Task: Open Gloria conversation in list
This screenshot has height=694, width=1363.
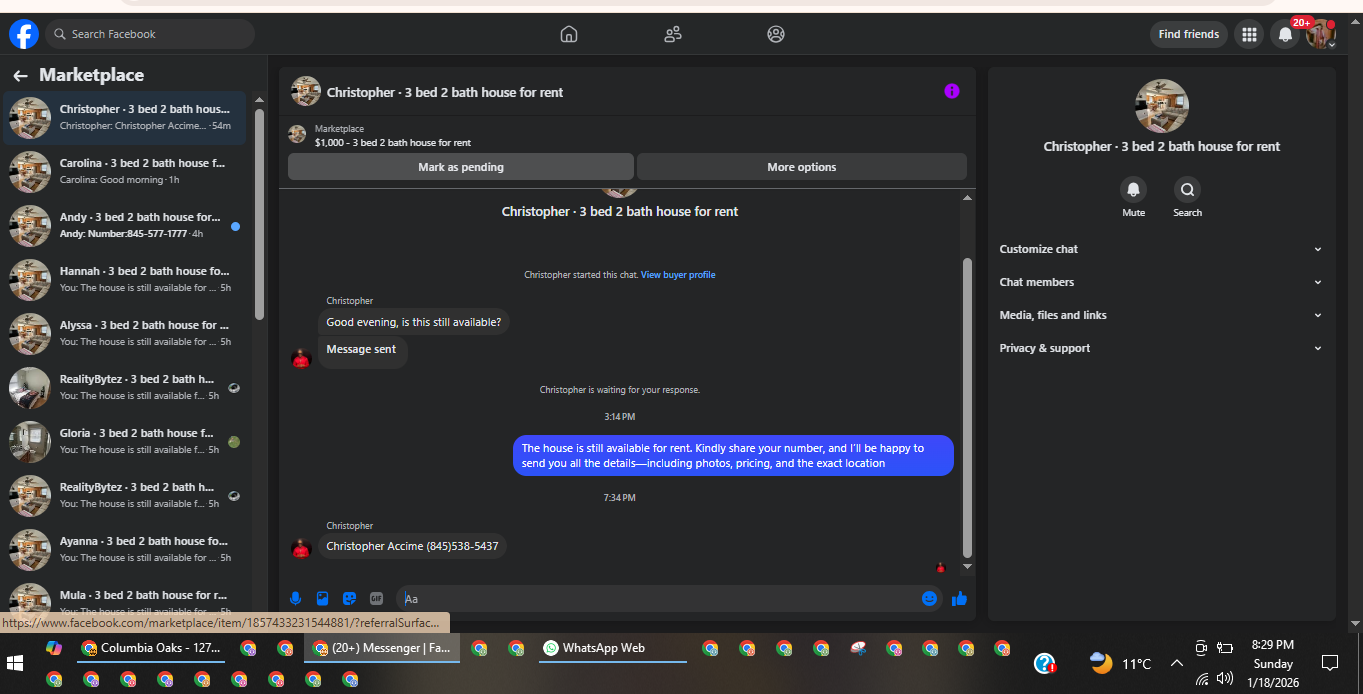Action: (125, 442)
